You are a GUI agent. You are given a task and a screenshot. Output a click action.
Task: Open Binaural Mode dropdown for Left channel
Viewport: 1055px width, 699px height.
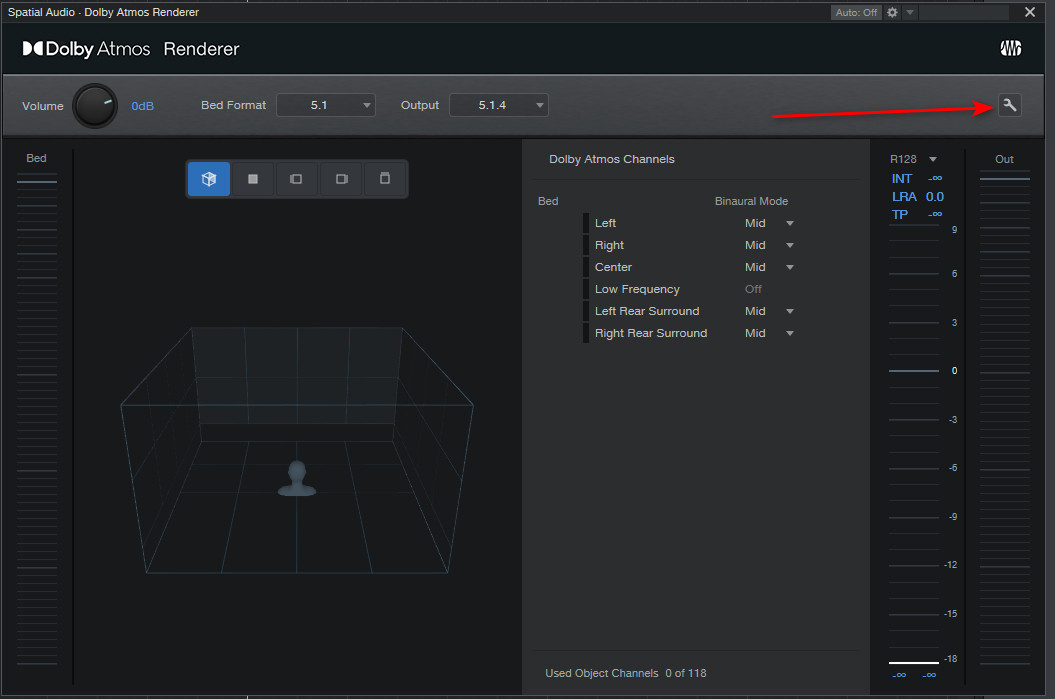coord(790,223)
